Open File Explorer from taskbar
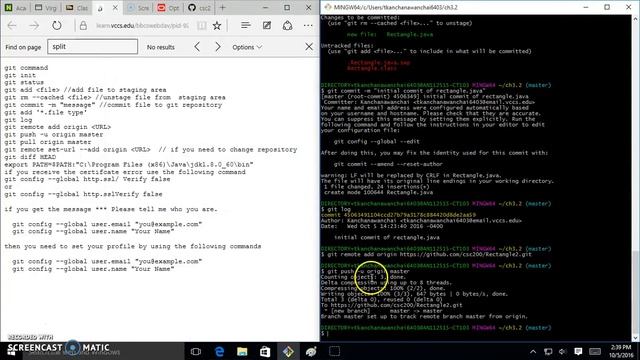This screenshot has width=640, height=360. (x=242, y=351)
